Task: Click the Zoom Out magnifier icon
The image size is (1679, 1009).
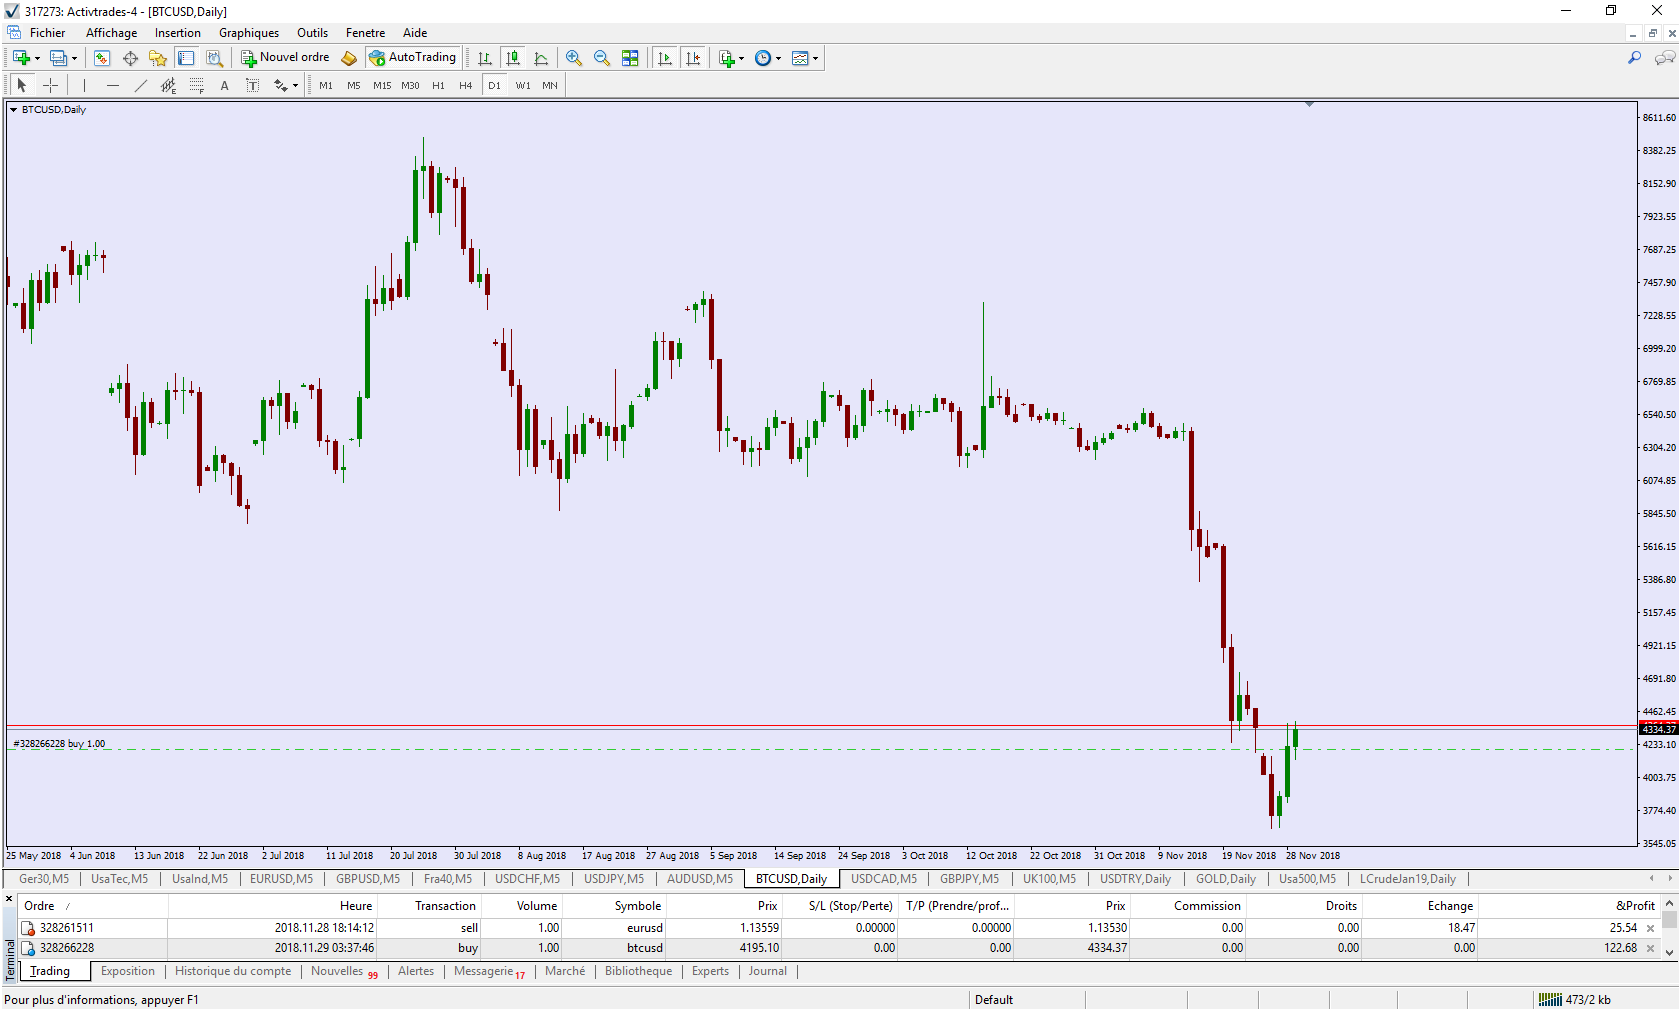Action: click(601, 58)
